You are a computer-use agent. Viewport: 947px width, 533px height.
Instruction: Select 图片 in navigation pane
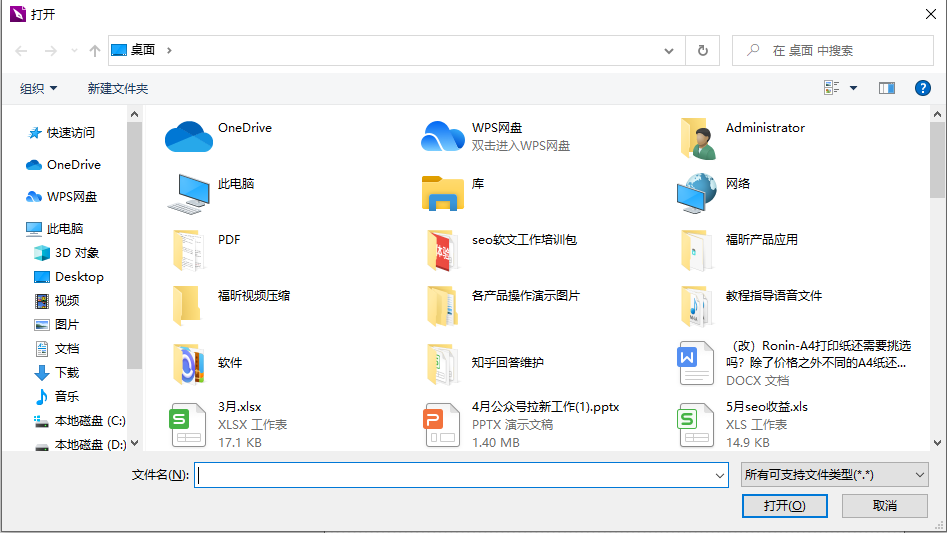point(57,325)
